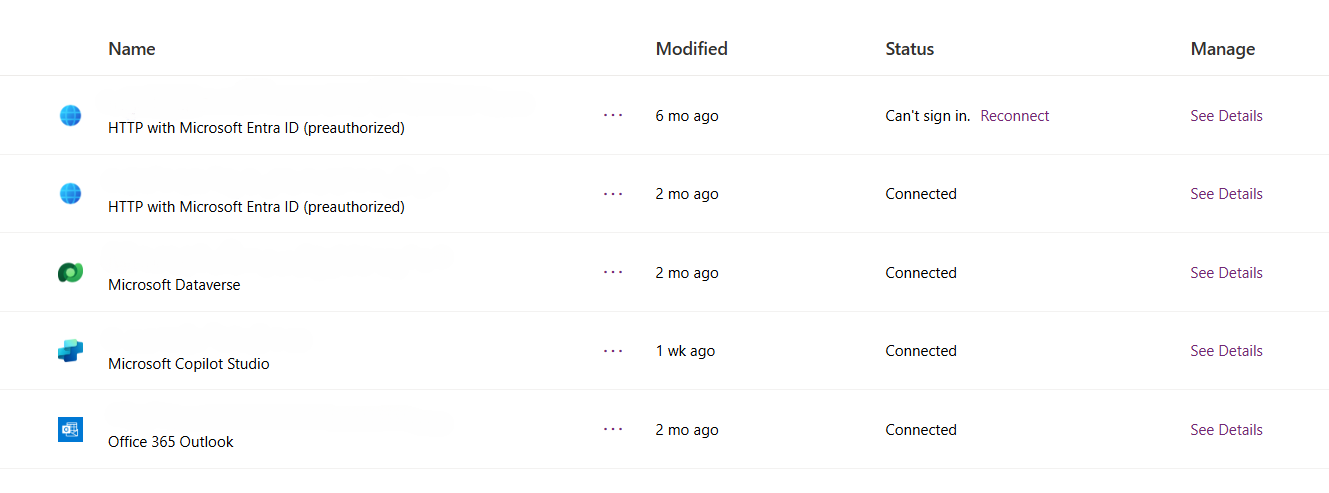View See Details for Office 365 Outlook
1329x493 pixels.
coord(1226,430)
